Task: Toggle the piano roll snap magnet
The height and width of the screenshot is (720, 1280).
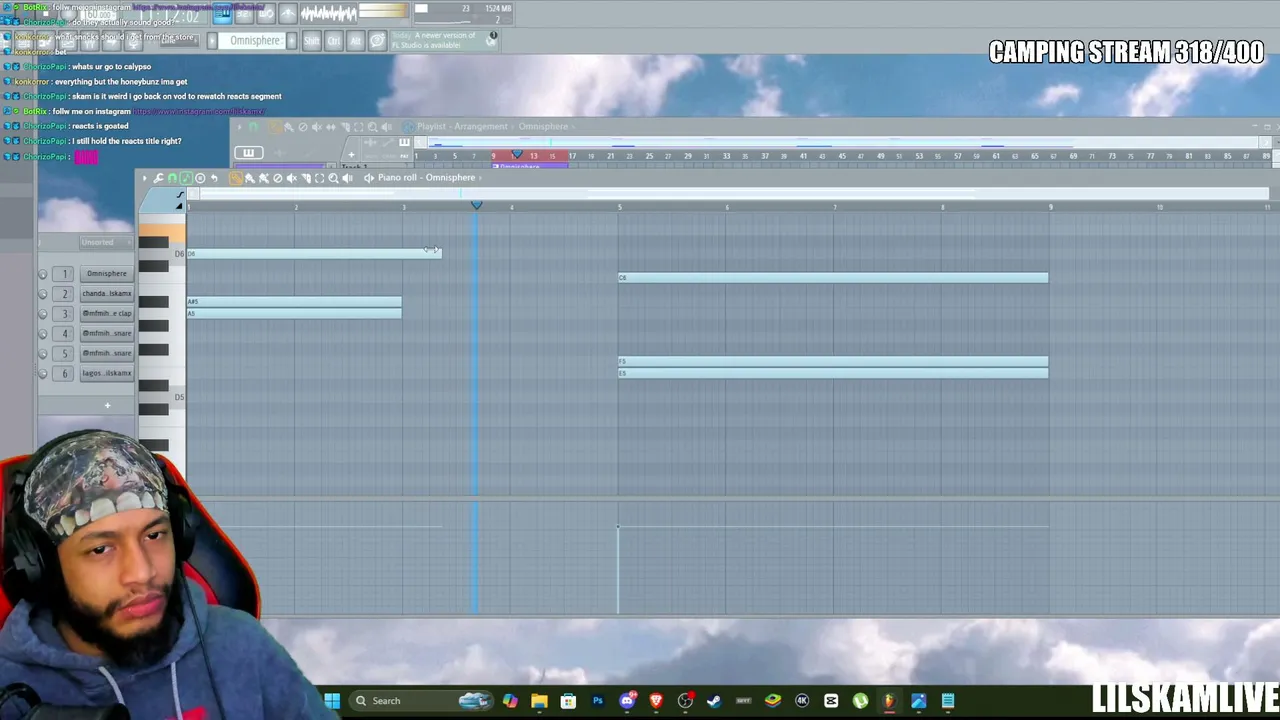Action: tap(172, 178)
